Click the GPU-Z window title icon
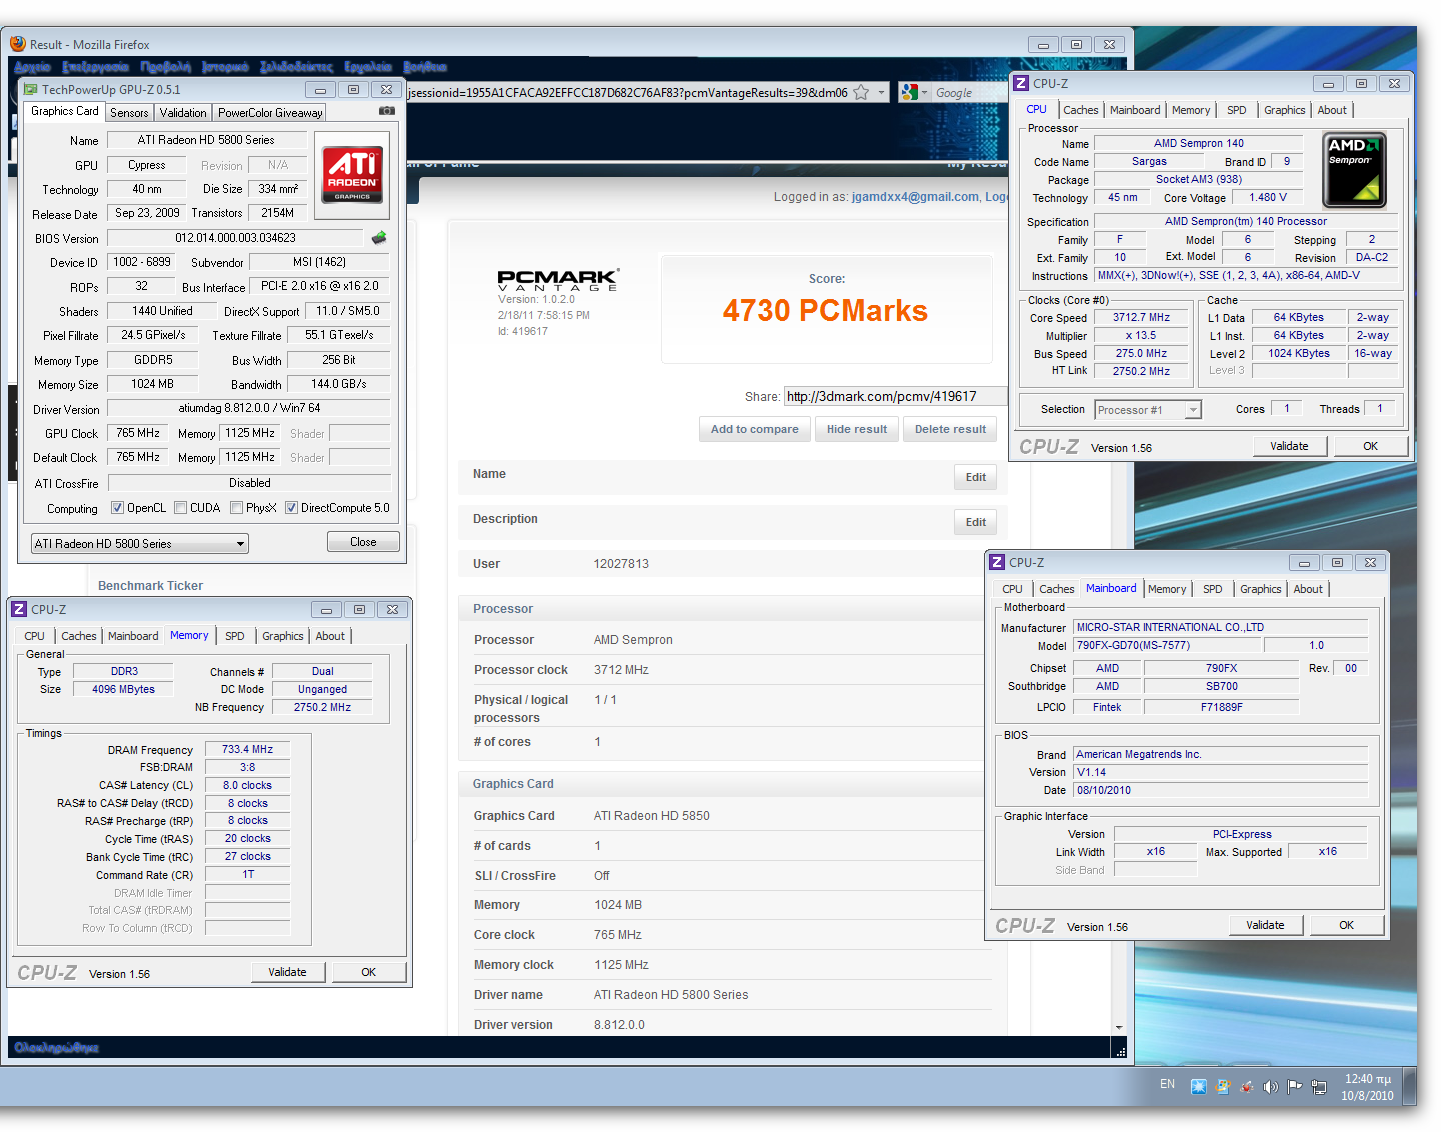1443x1132 pixels. (31, 90)
